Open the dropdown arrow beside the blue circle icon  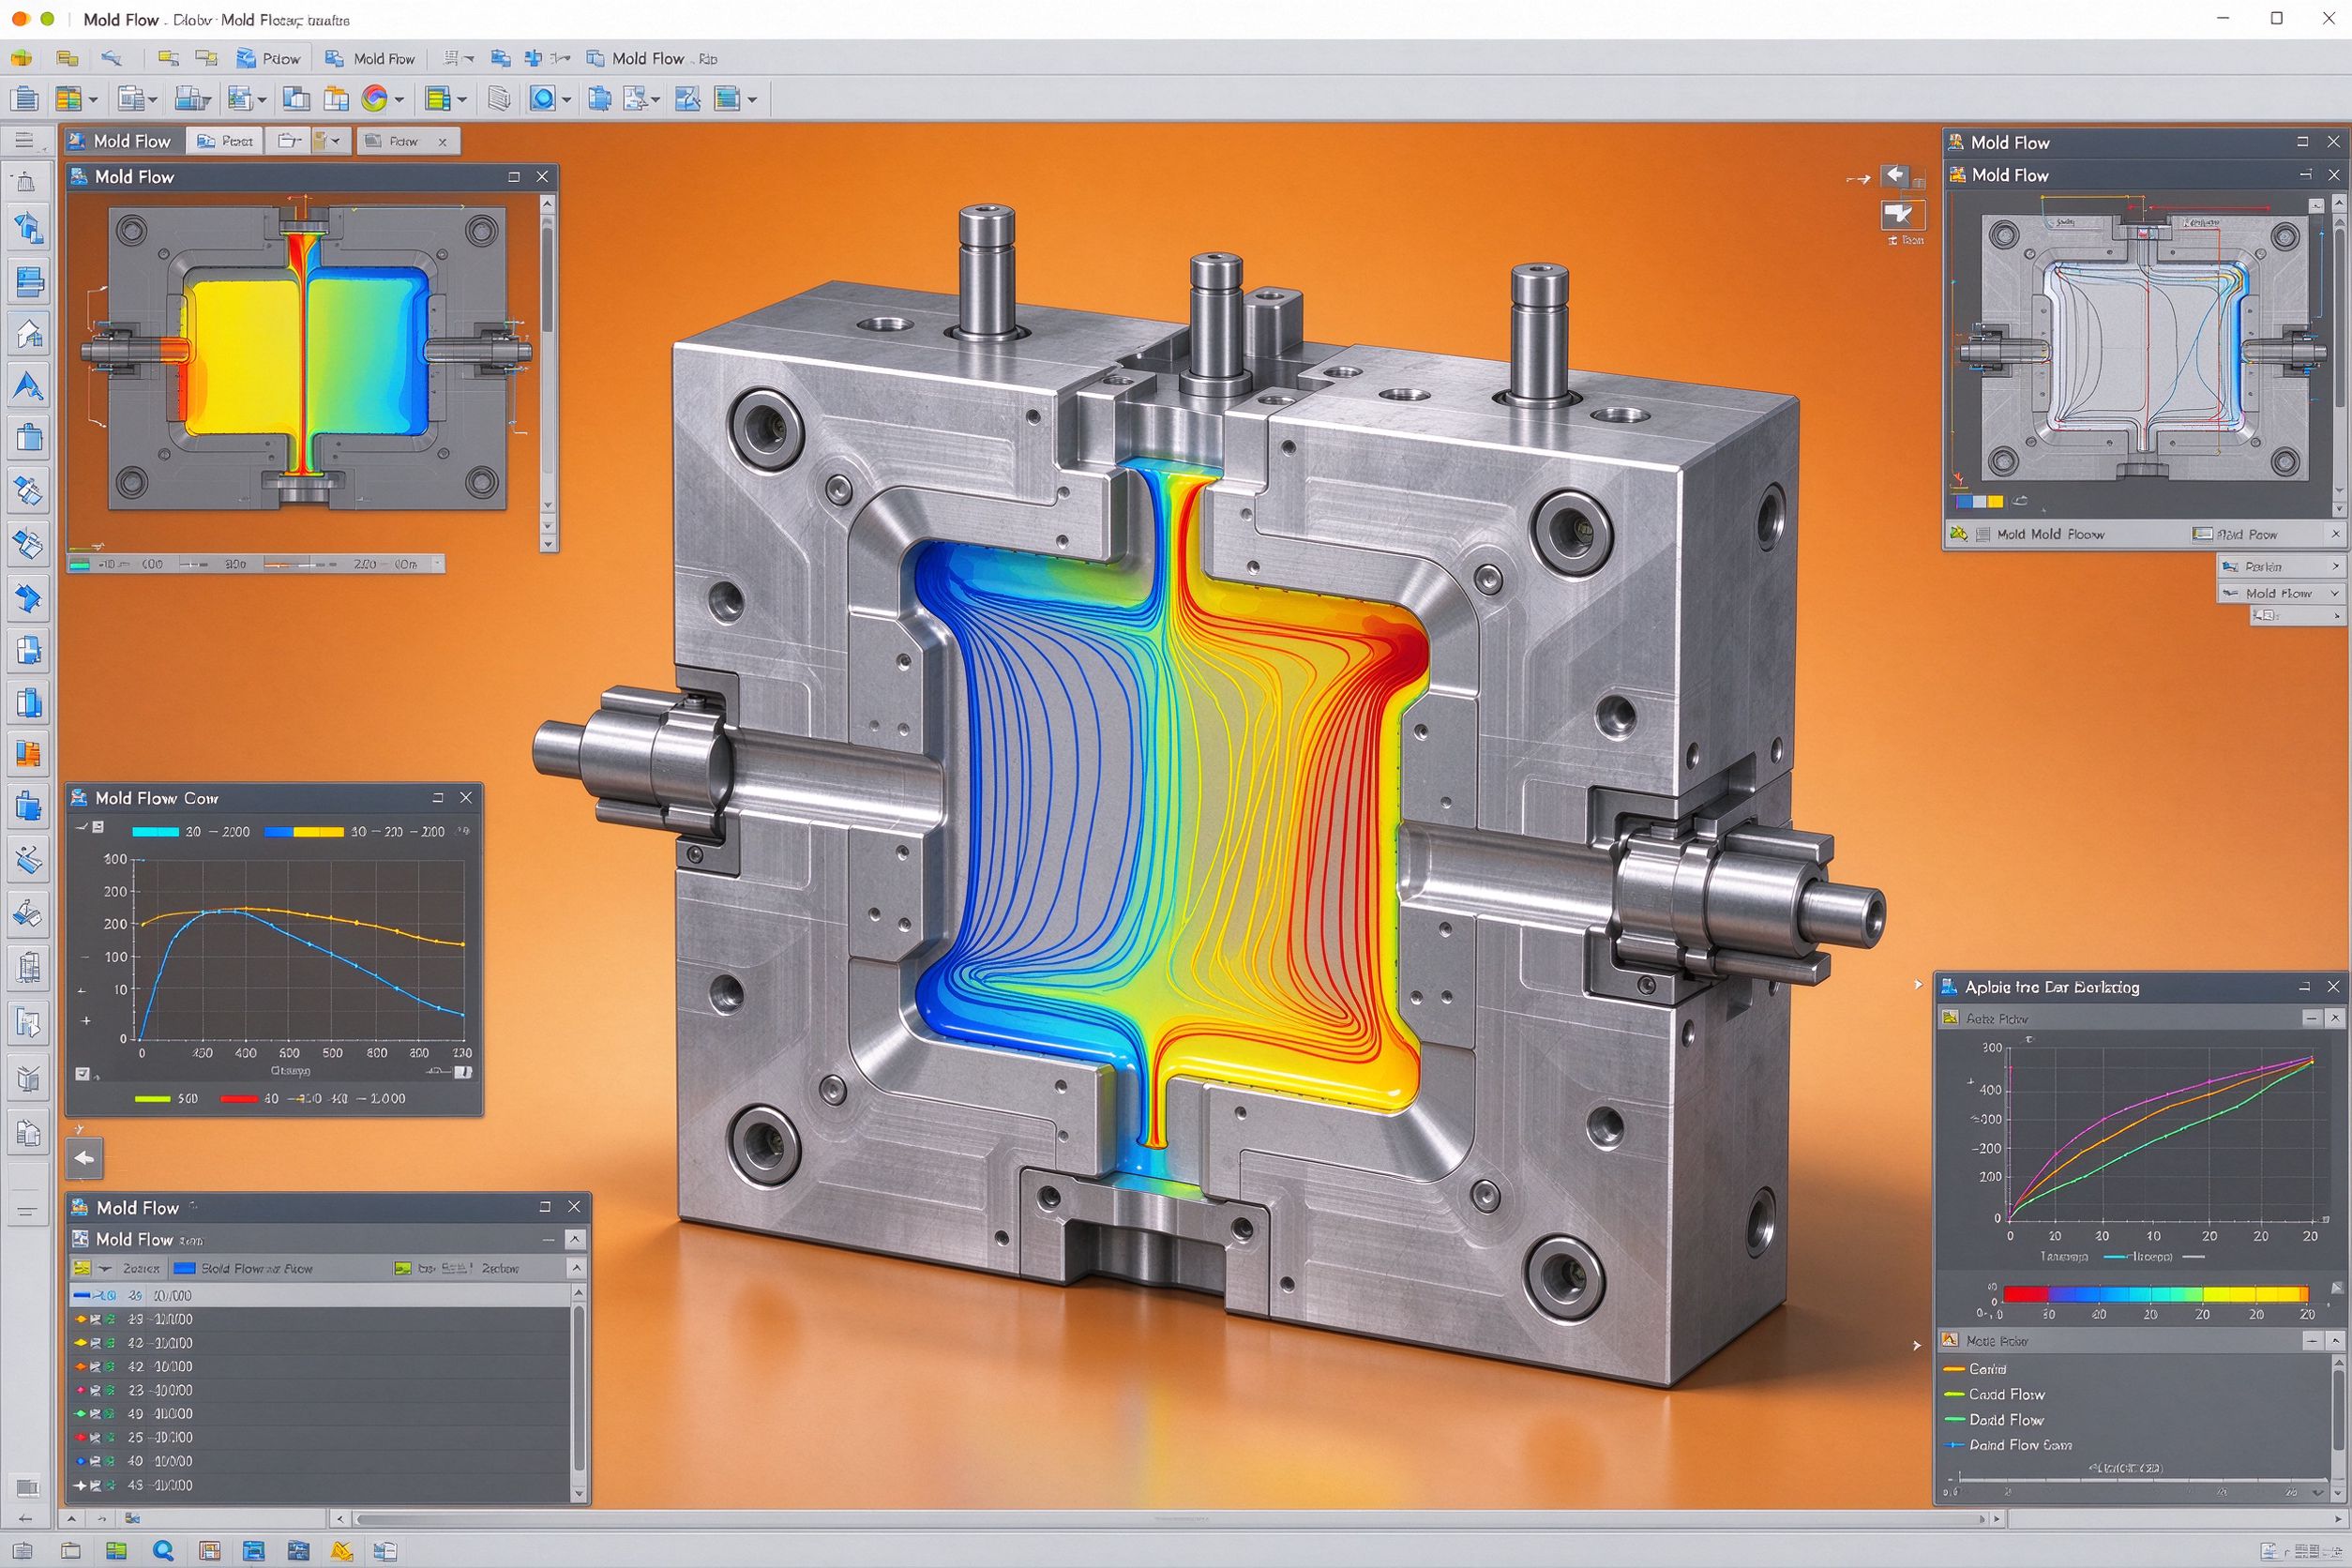(x=566, y=99)
